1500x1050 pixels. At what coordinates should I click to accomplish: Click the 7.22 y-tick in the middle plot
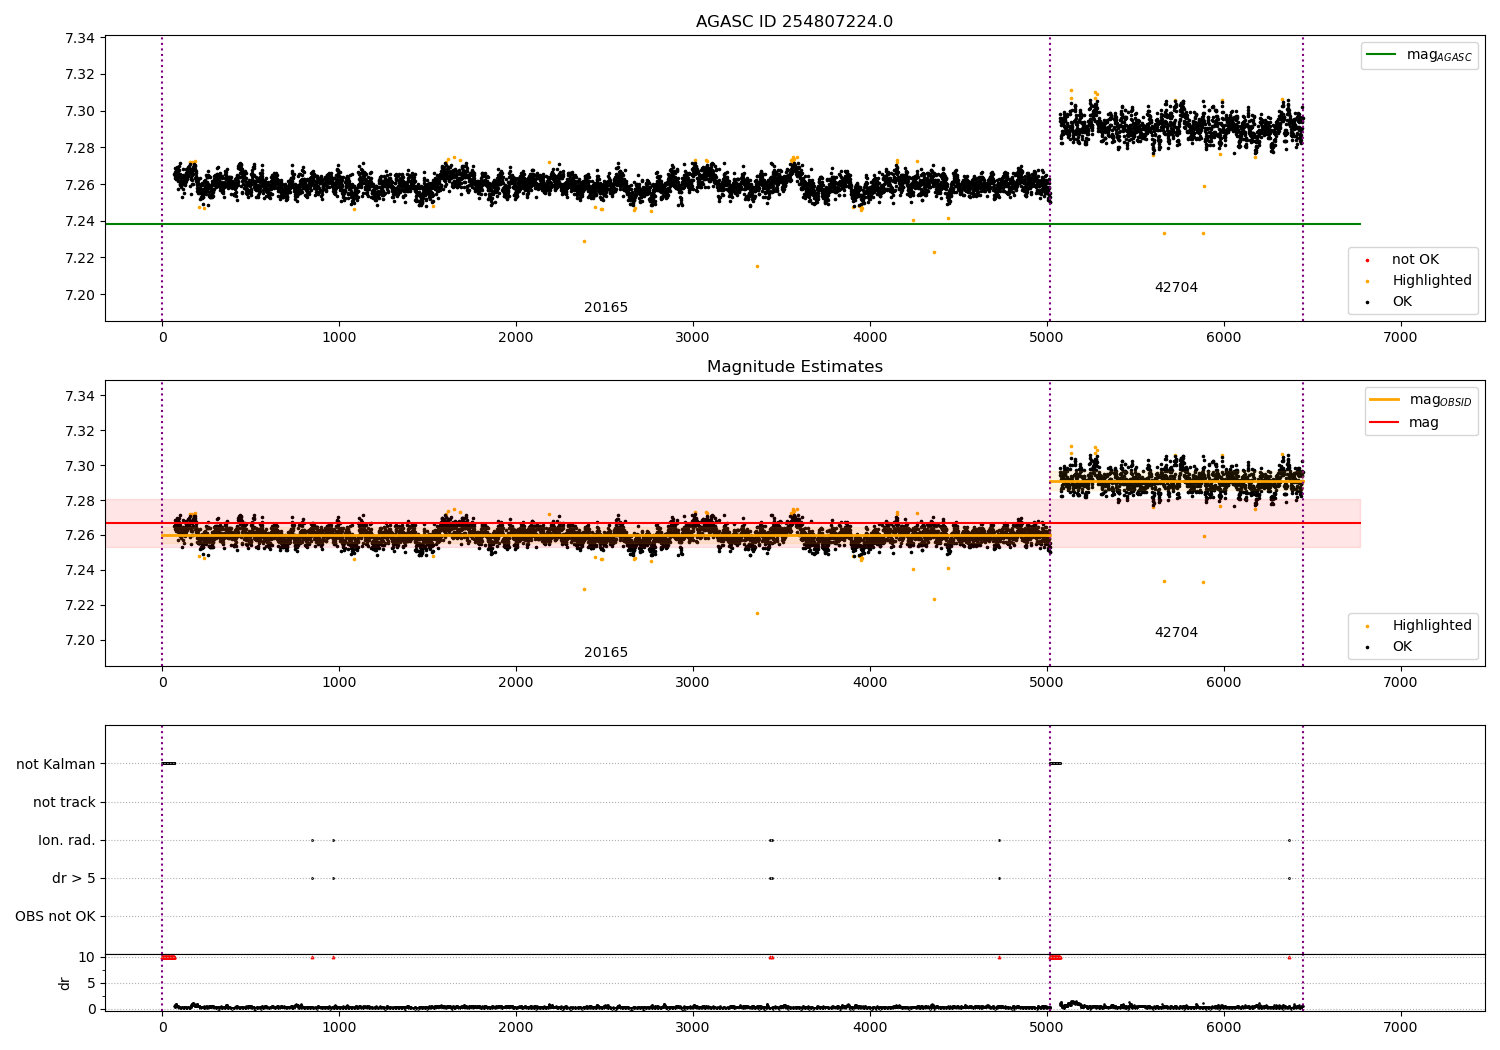coord(80,605)
